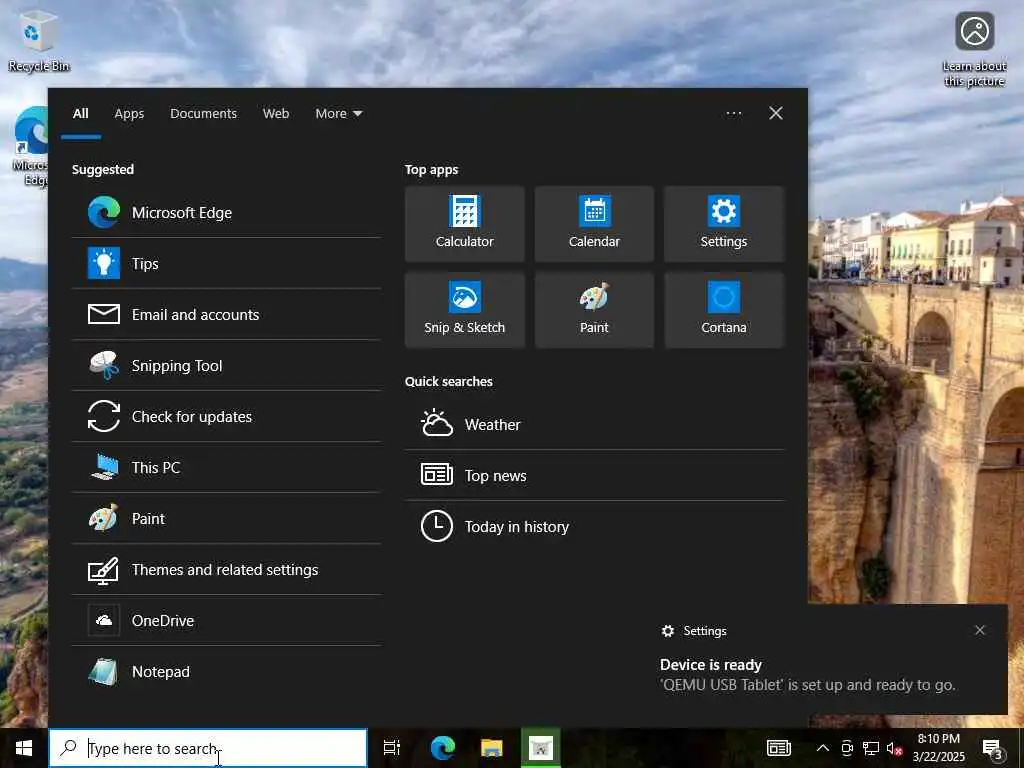The image size is (1024, 768).
Task: Expand the More filter dropdown
Action: click(338, 114)
